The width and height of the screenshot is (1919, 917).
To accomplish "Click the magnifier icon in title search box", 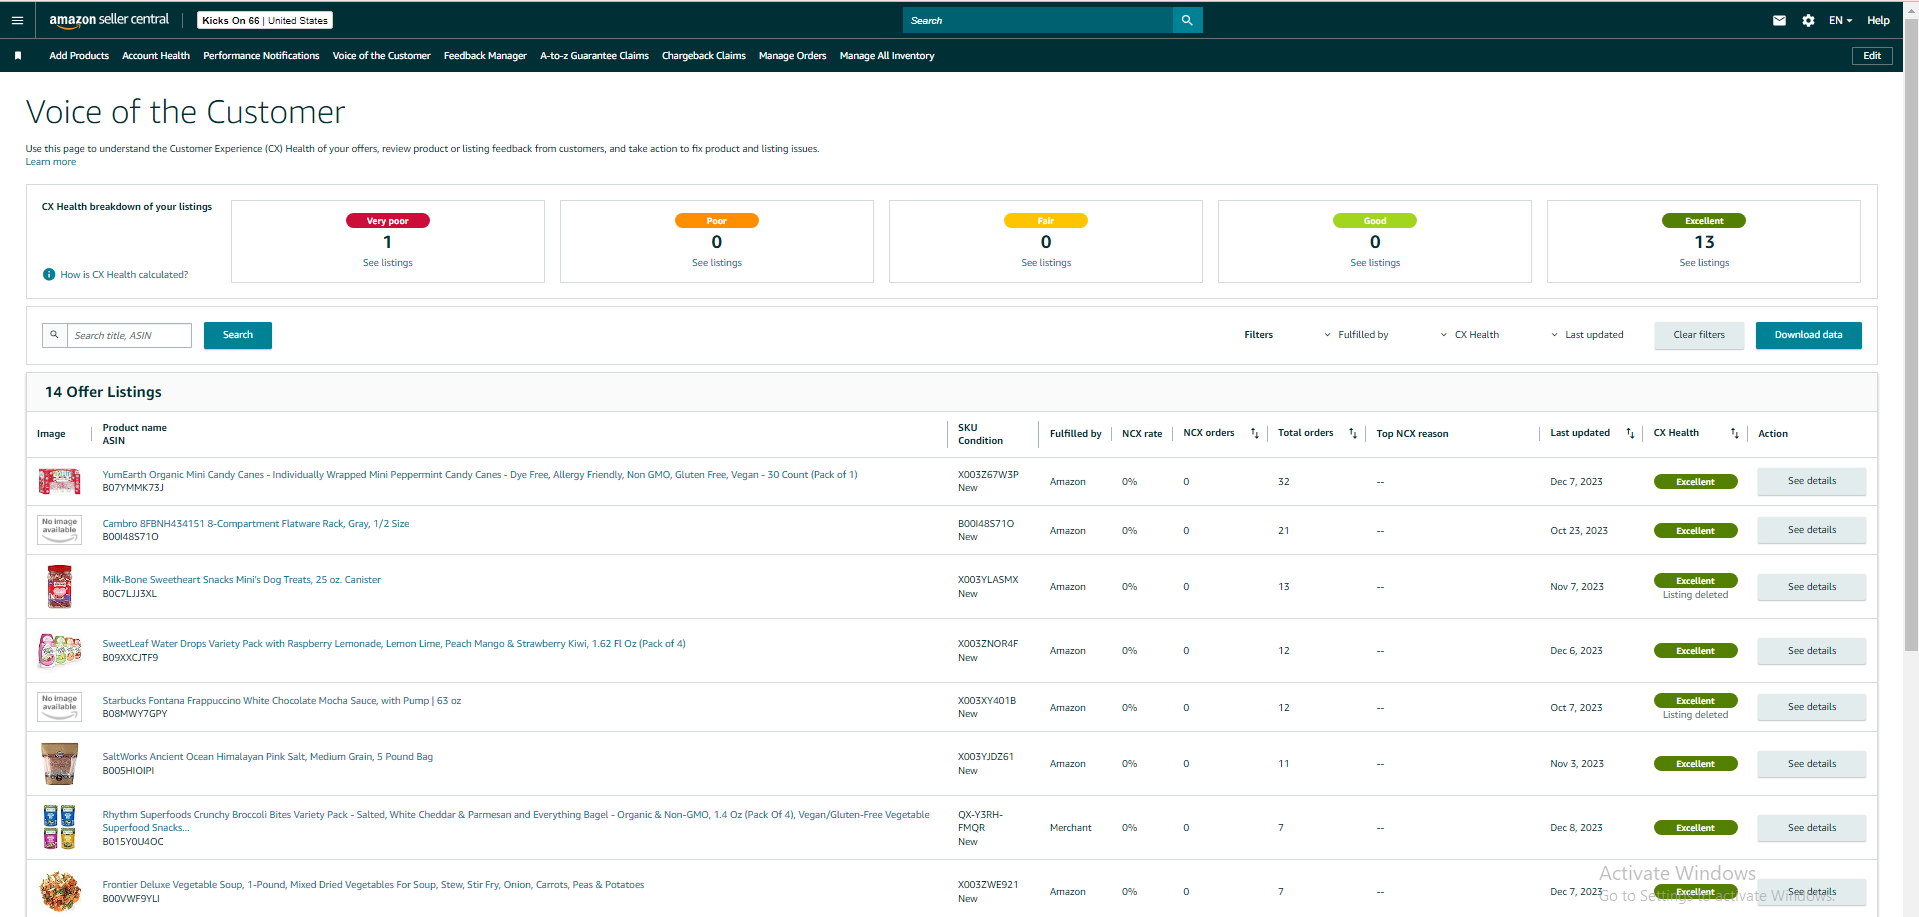I will [x=55, y=335].
